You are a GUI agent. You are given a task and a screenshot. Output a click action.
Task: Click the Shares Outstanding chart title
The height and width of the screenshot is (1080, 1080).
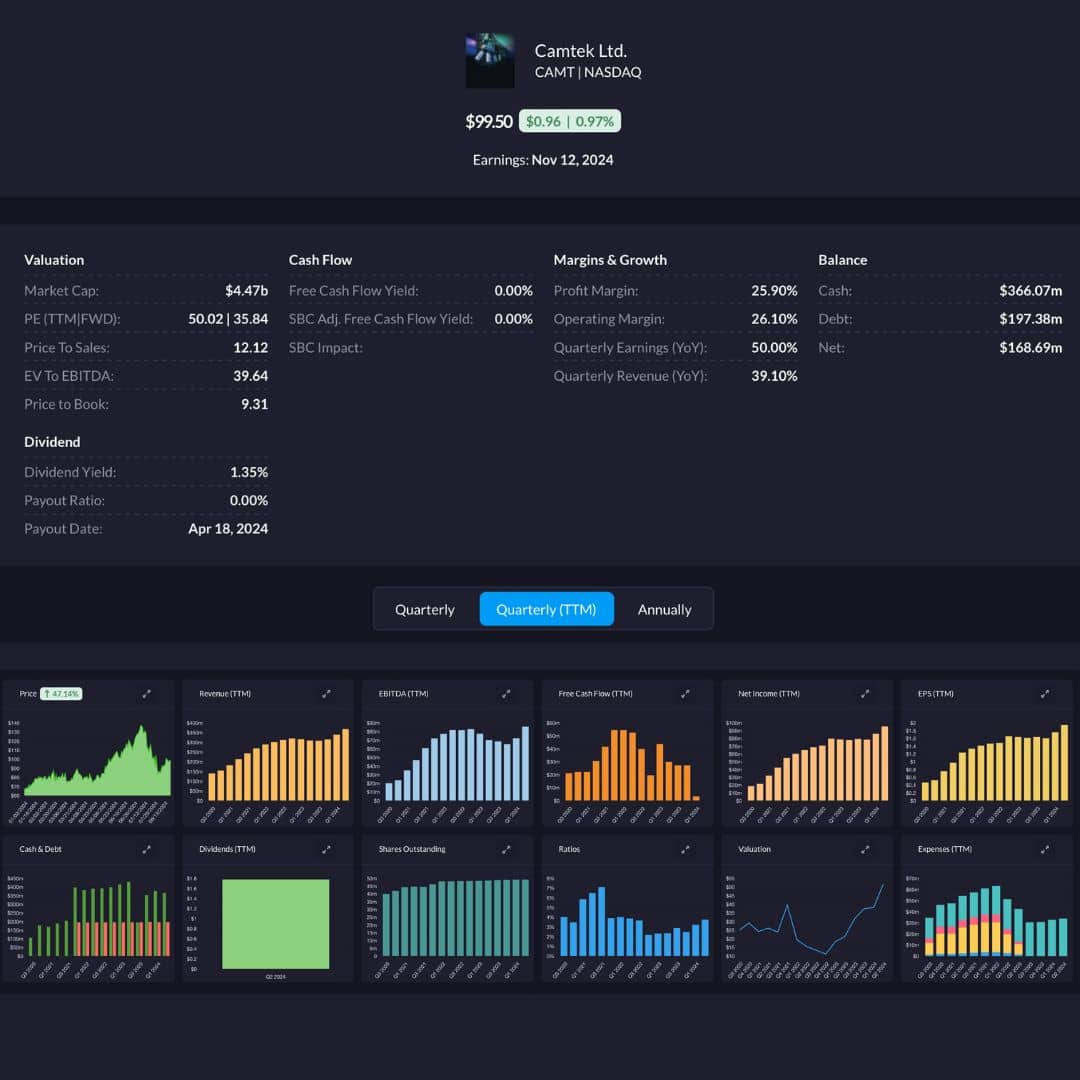412,849
